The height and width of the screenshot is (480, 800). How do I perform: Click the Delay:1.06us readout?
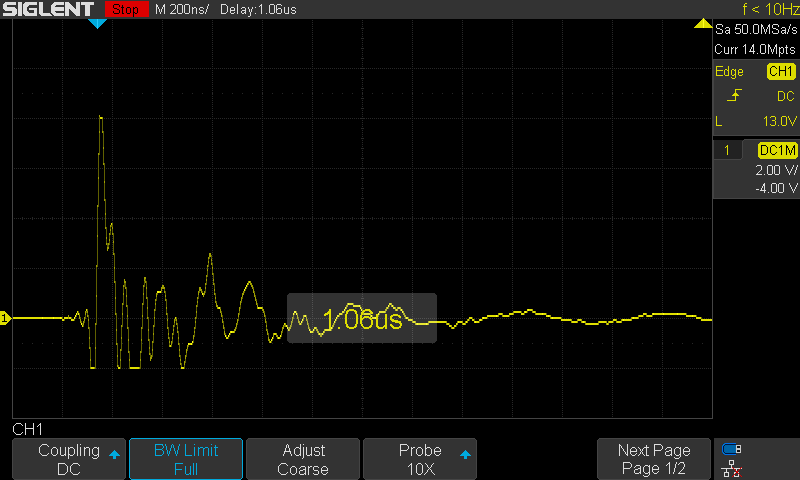click(258, 9)
